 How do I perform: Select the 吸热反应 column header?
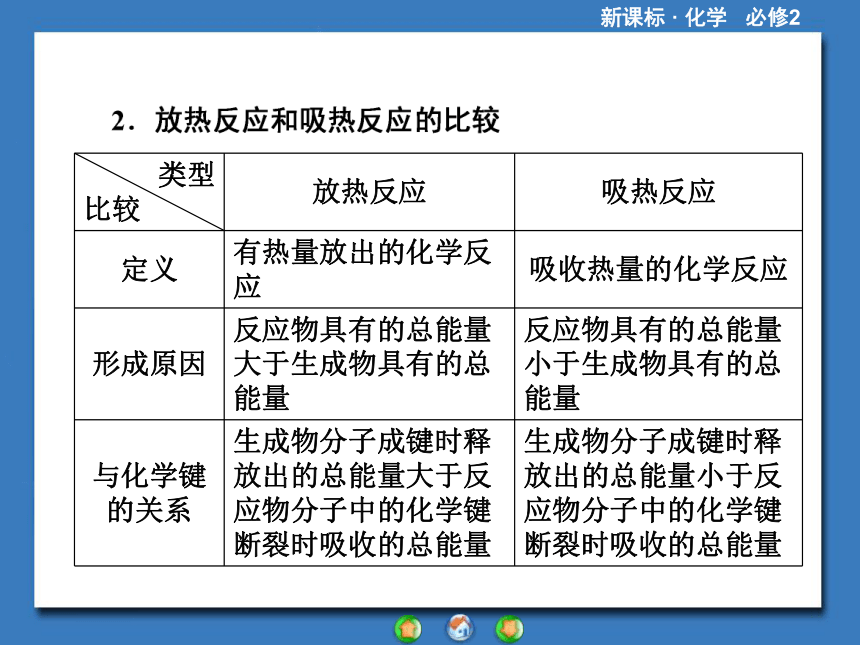[658, 192]
